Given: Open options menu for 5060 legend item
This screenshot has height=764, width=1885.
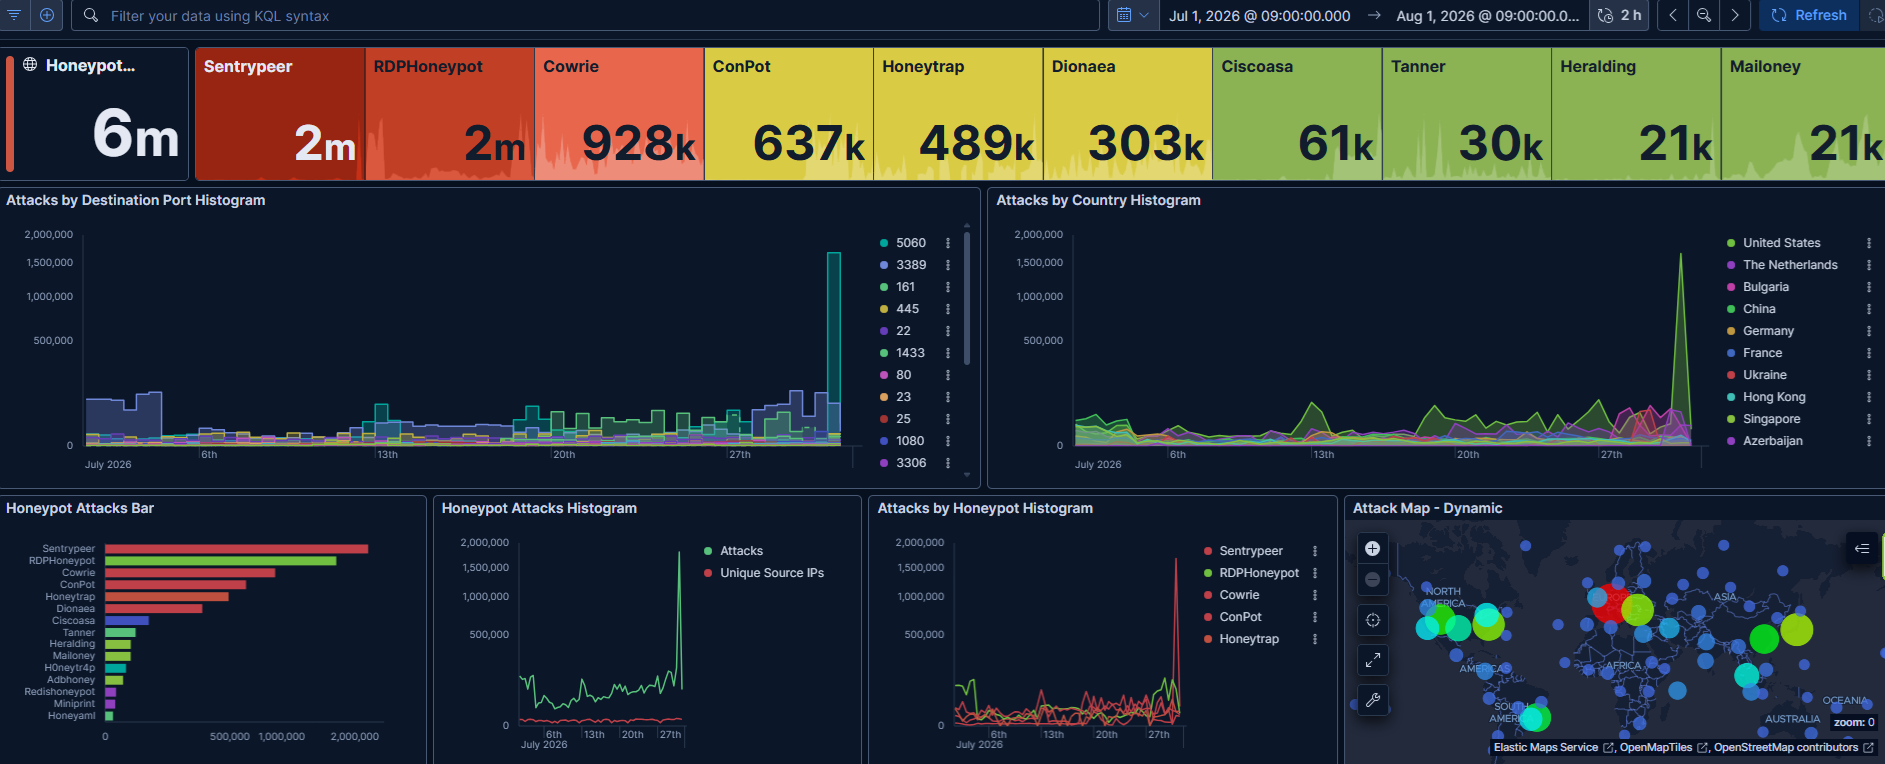Looking at the screenshot, I should [948, 243].
